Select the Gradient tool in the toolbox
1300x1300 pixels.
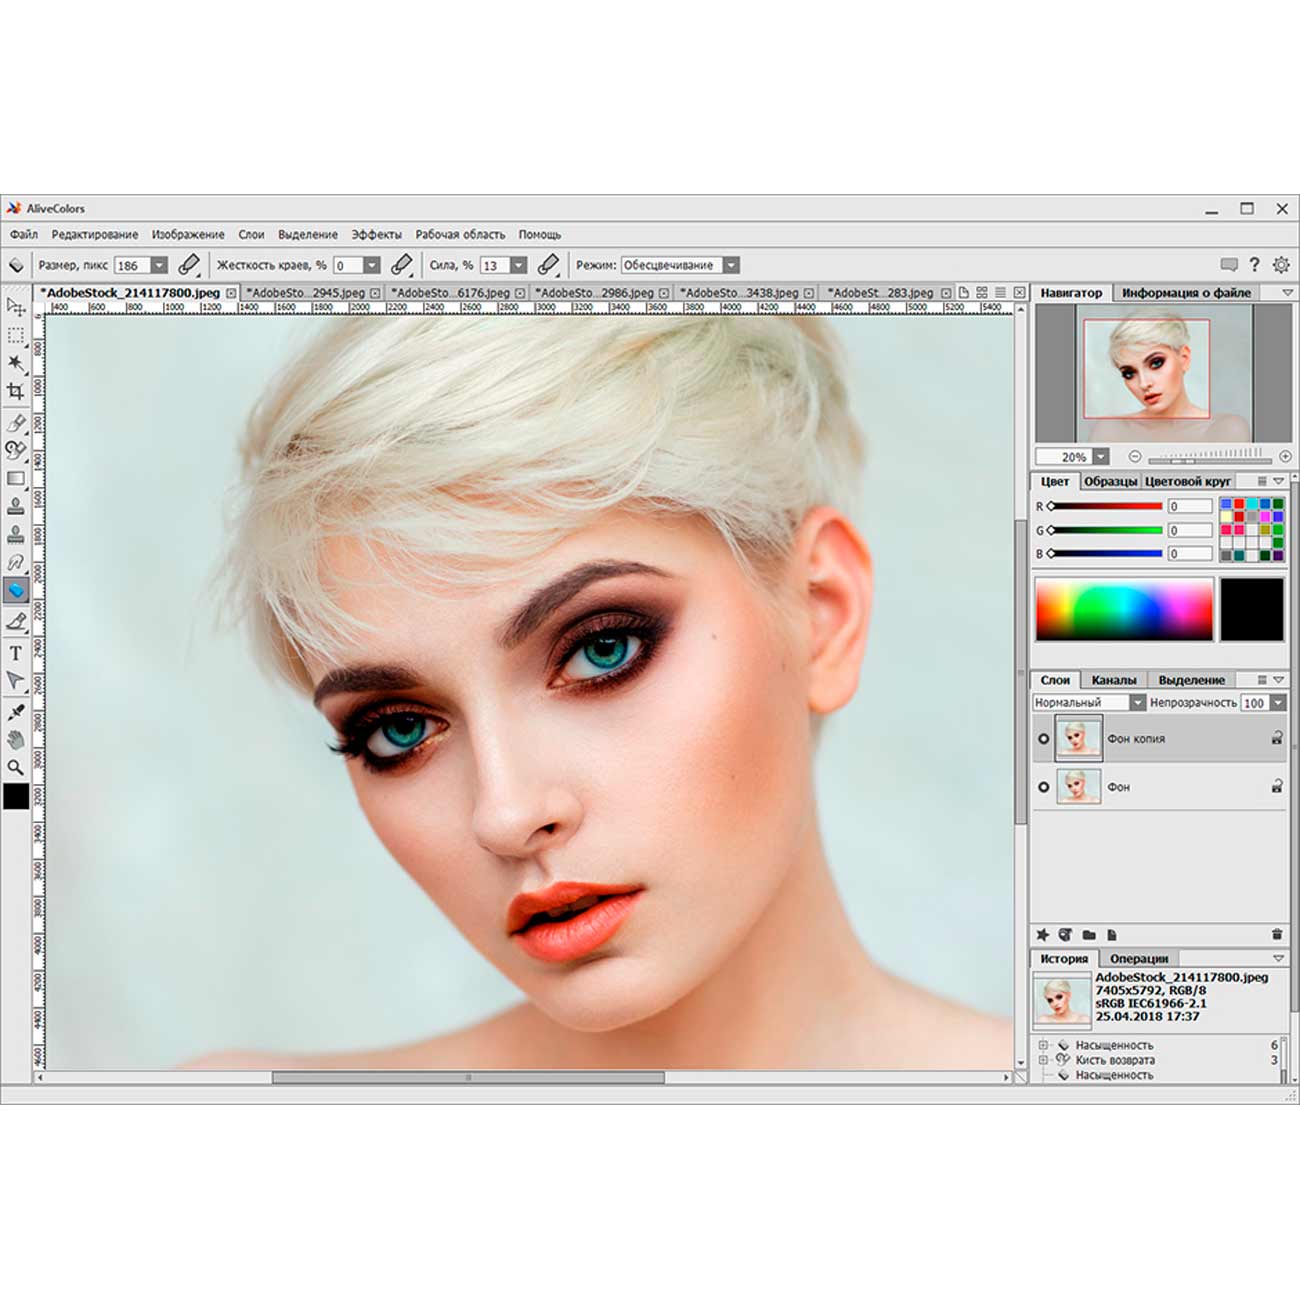tap(15, 479)
